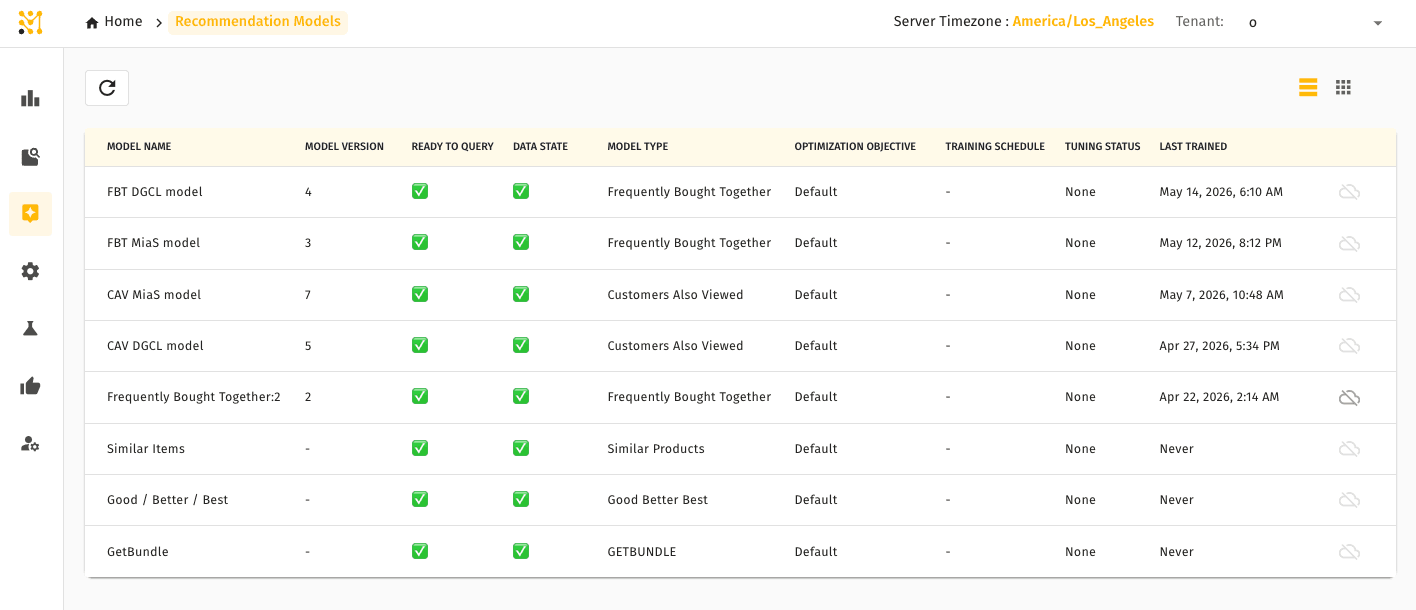Click cloud-off icon for Frequently Bought Together:2

pyautogui.click(x=1349, y=398)
